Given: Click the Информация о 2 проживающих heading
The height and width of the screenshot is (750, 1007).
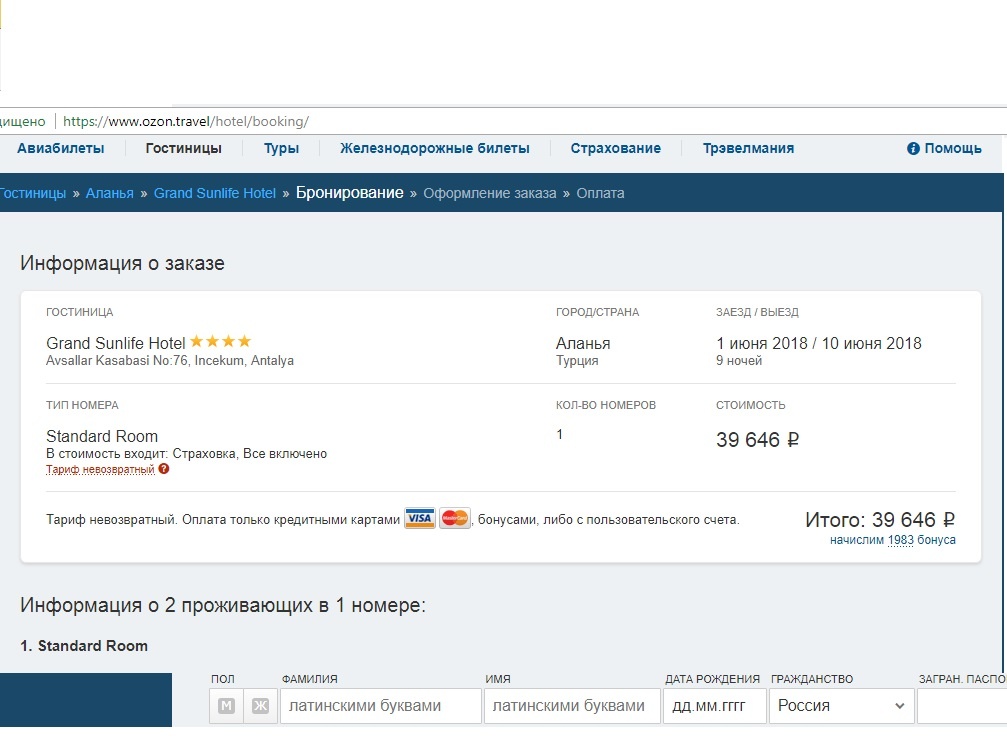Looking at the screenshot, I should [x=223, y=605].
